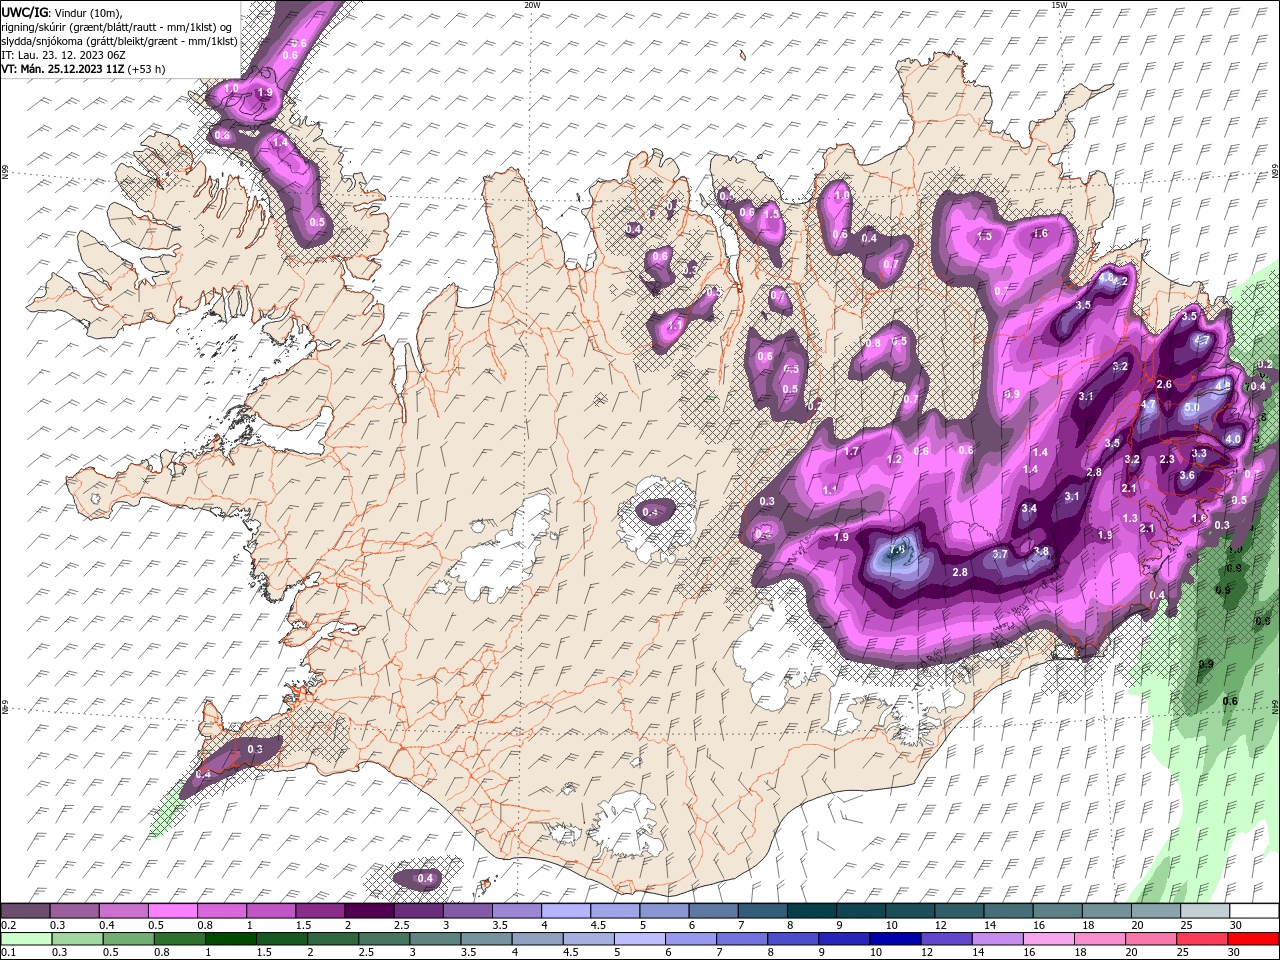Click the '0.2' label starting the purple scale
The height and width of the screenshot is (960, 1280).
tap(7, 926)
